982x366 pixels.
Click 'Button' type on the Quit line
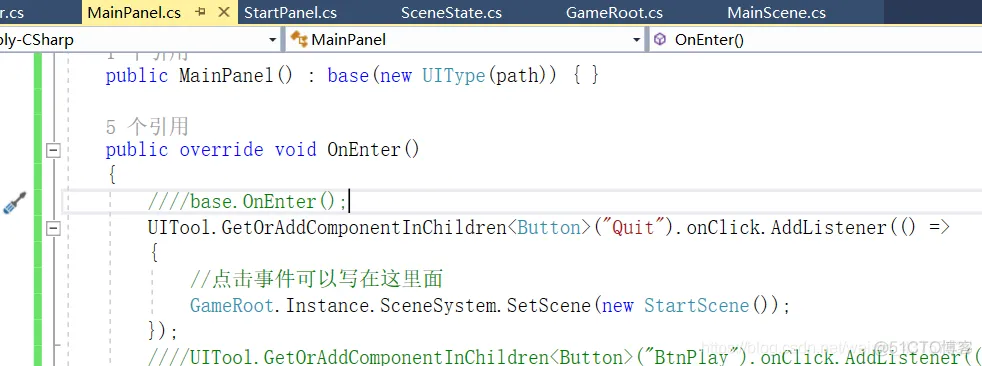(549, 227)
